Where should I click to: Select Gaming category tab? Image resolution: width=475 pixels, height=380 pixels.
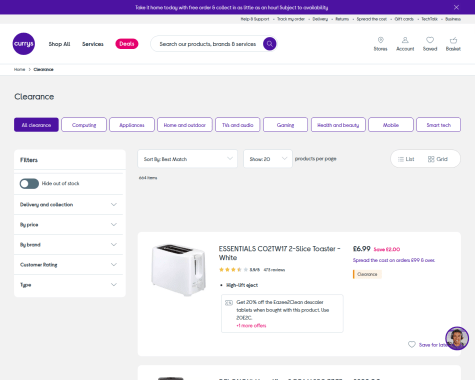pos(285,125)
